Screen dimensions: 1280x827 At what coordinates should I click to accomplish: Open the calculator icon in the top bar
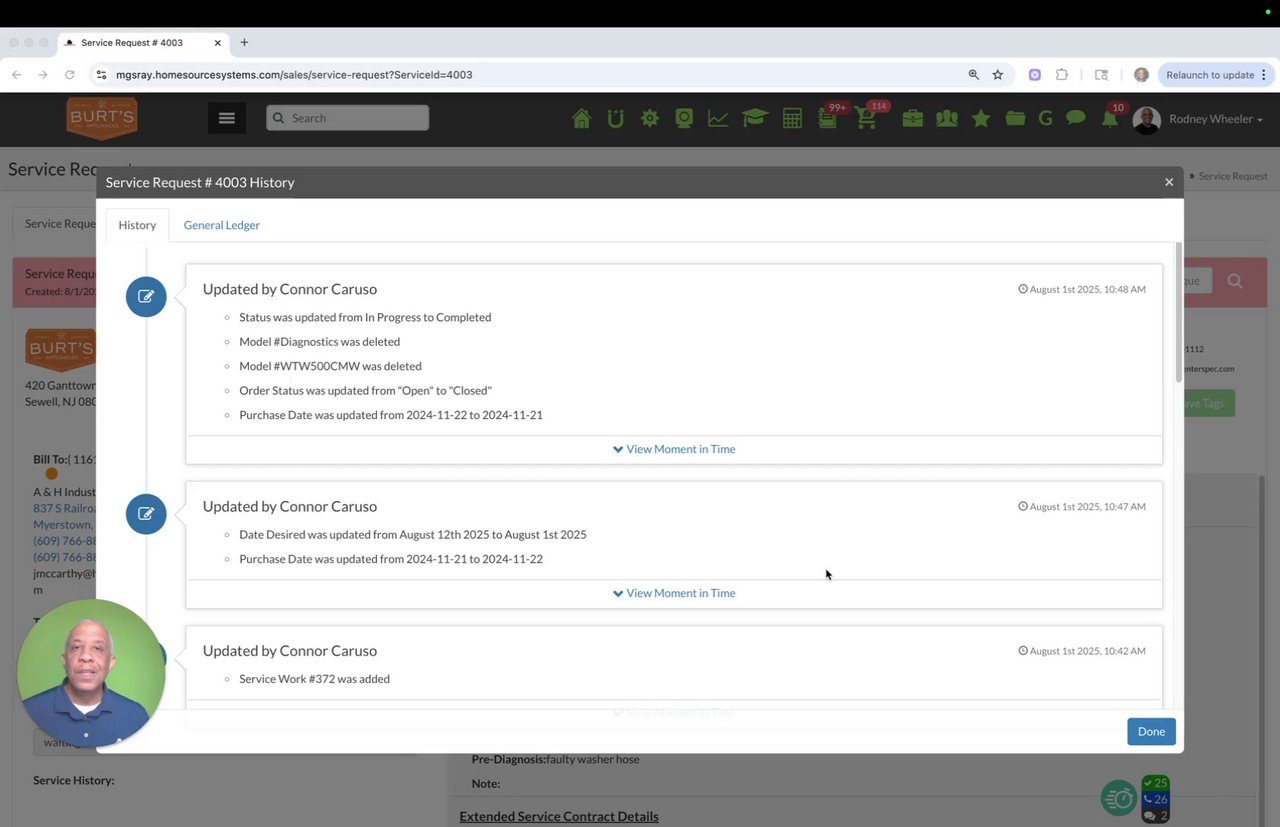792,119
